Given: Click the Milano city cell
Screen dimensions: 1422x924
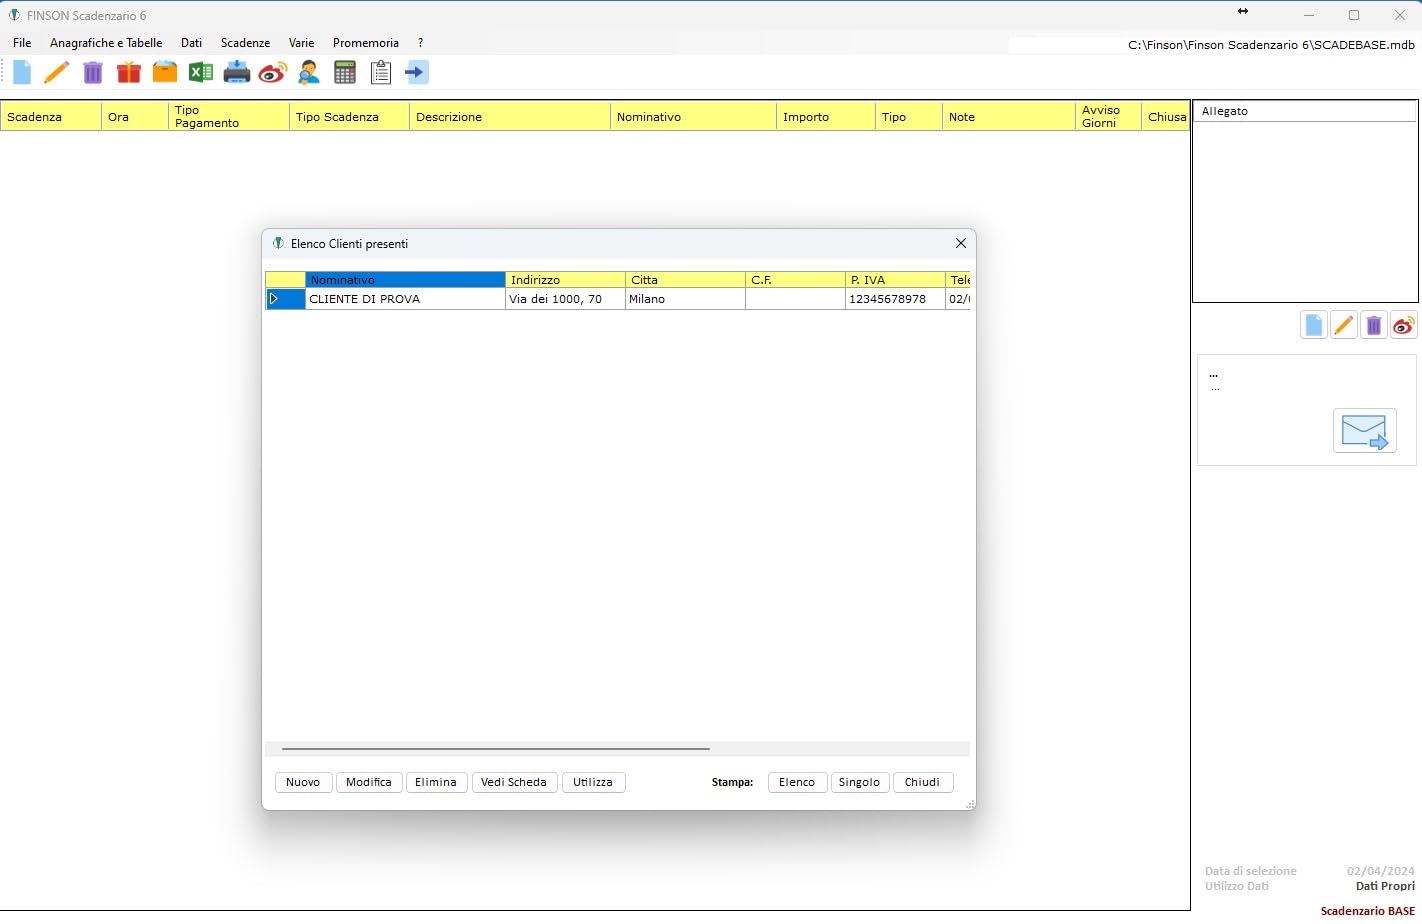Looking at the screenshot, I should (x=685, y=299).
